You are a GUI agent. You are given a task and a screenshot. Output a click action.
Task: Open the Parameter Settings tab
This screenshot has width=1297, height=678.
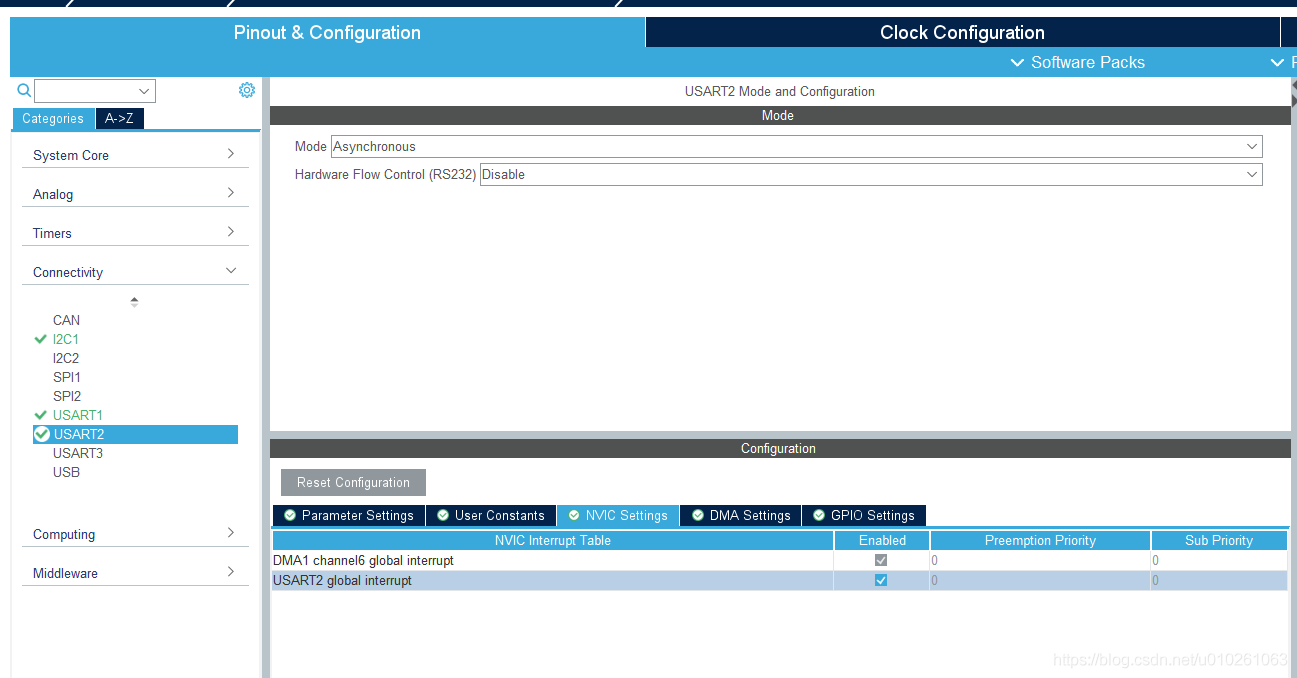(348, 515)
